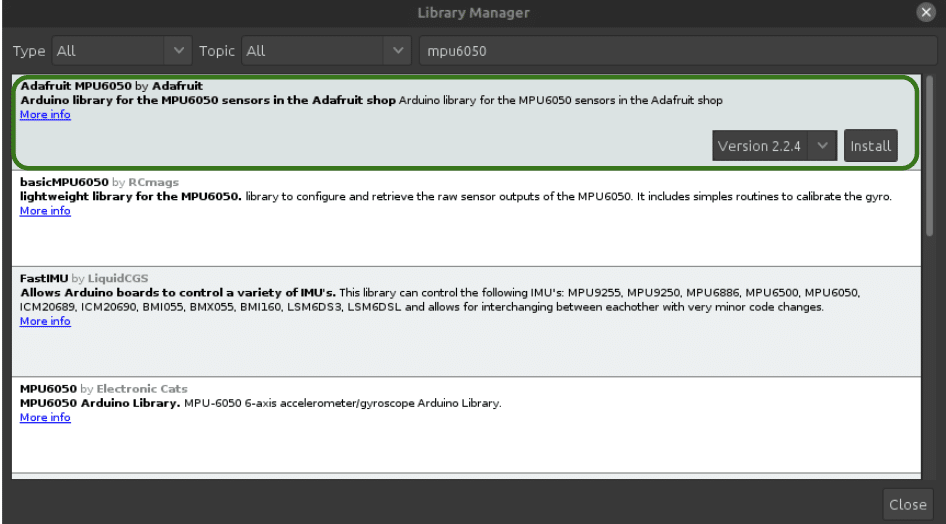Close the Library Manager with the X icon
946x524 pixels.
coord(926,13)
